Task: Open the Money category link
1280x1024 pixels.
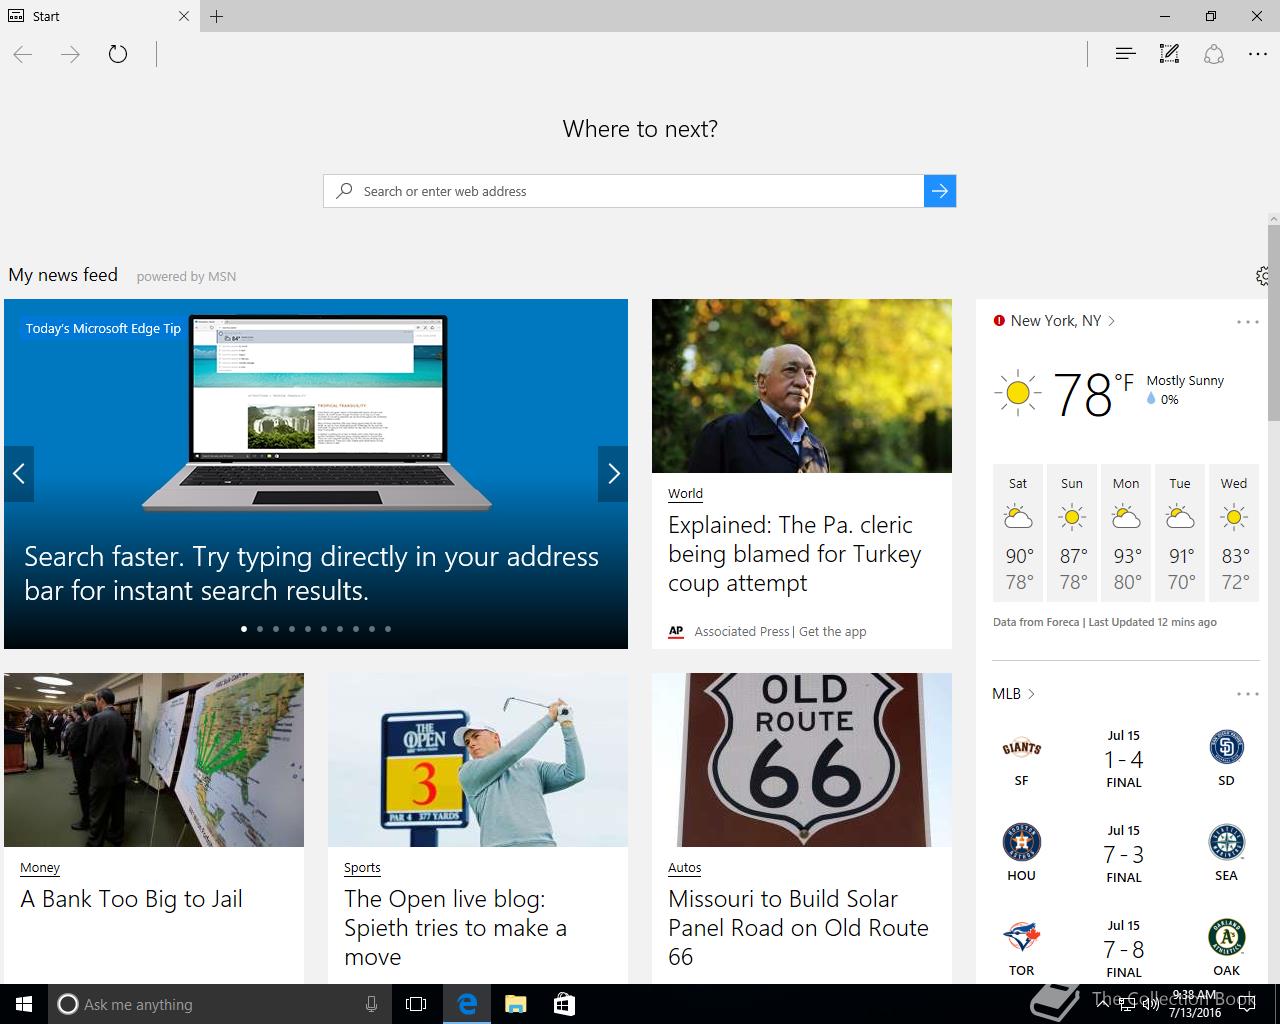Action: tap(40, 867)
